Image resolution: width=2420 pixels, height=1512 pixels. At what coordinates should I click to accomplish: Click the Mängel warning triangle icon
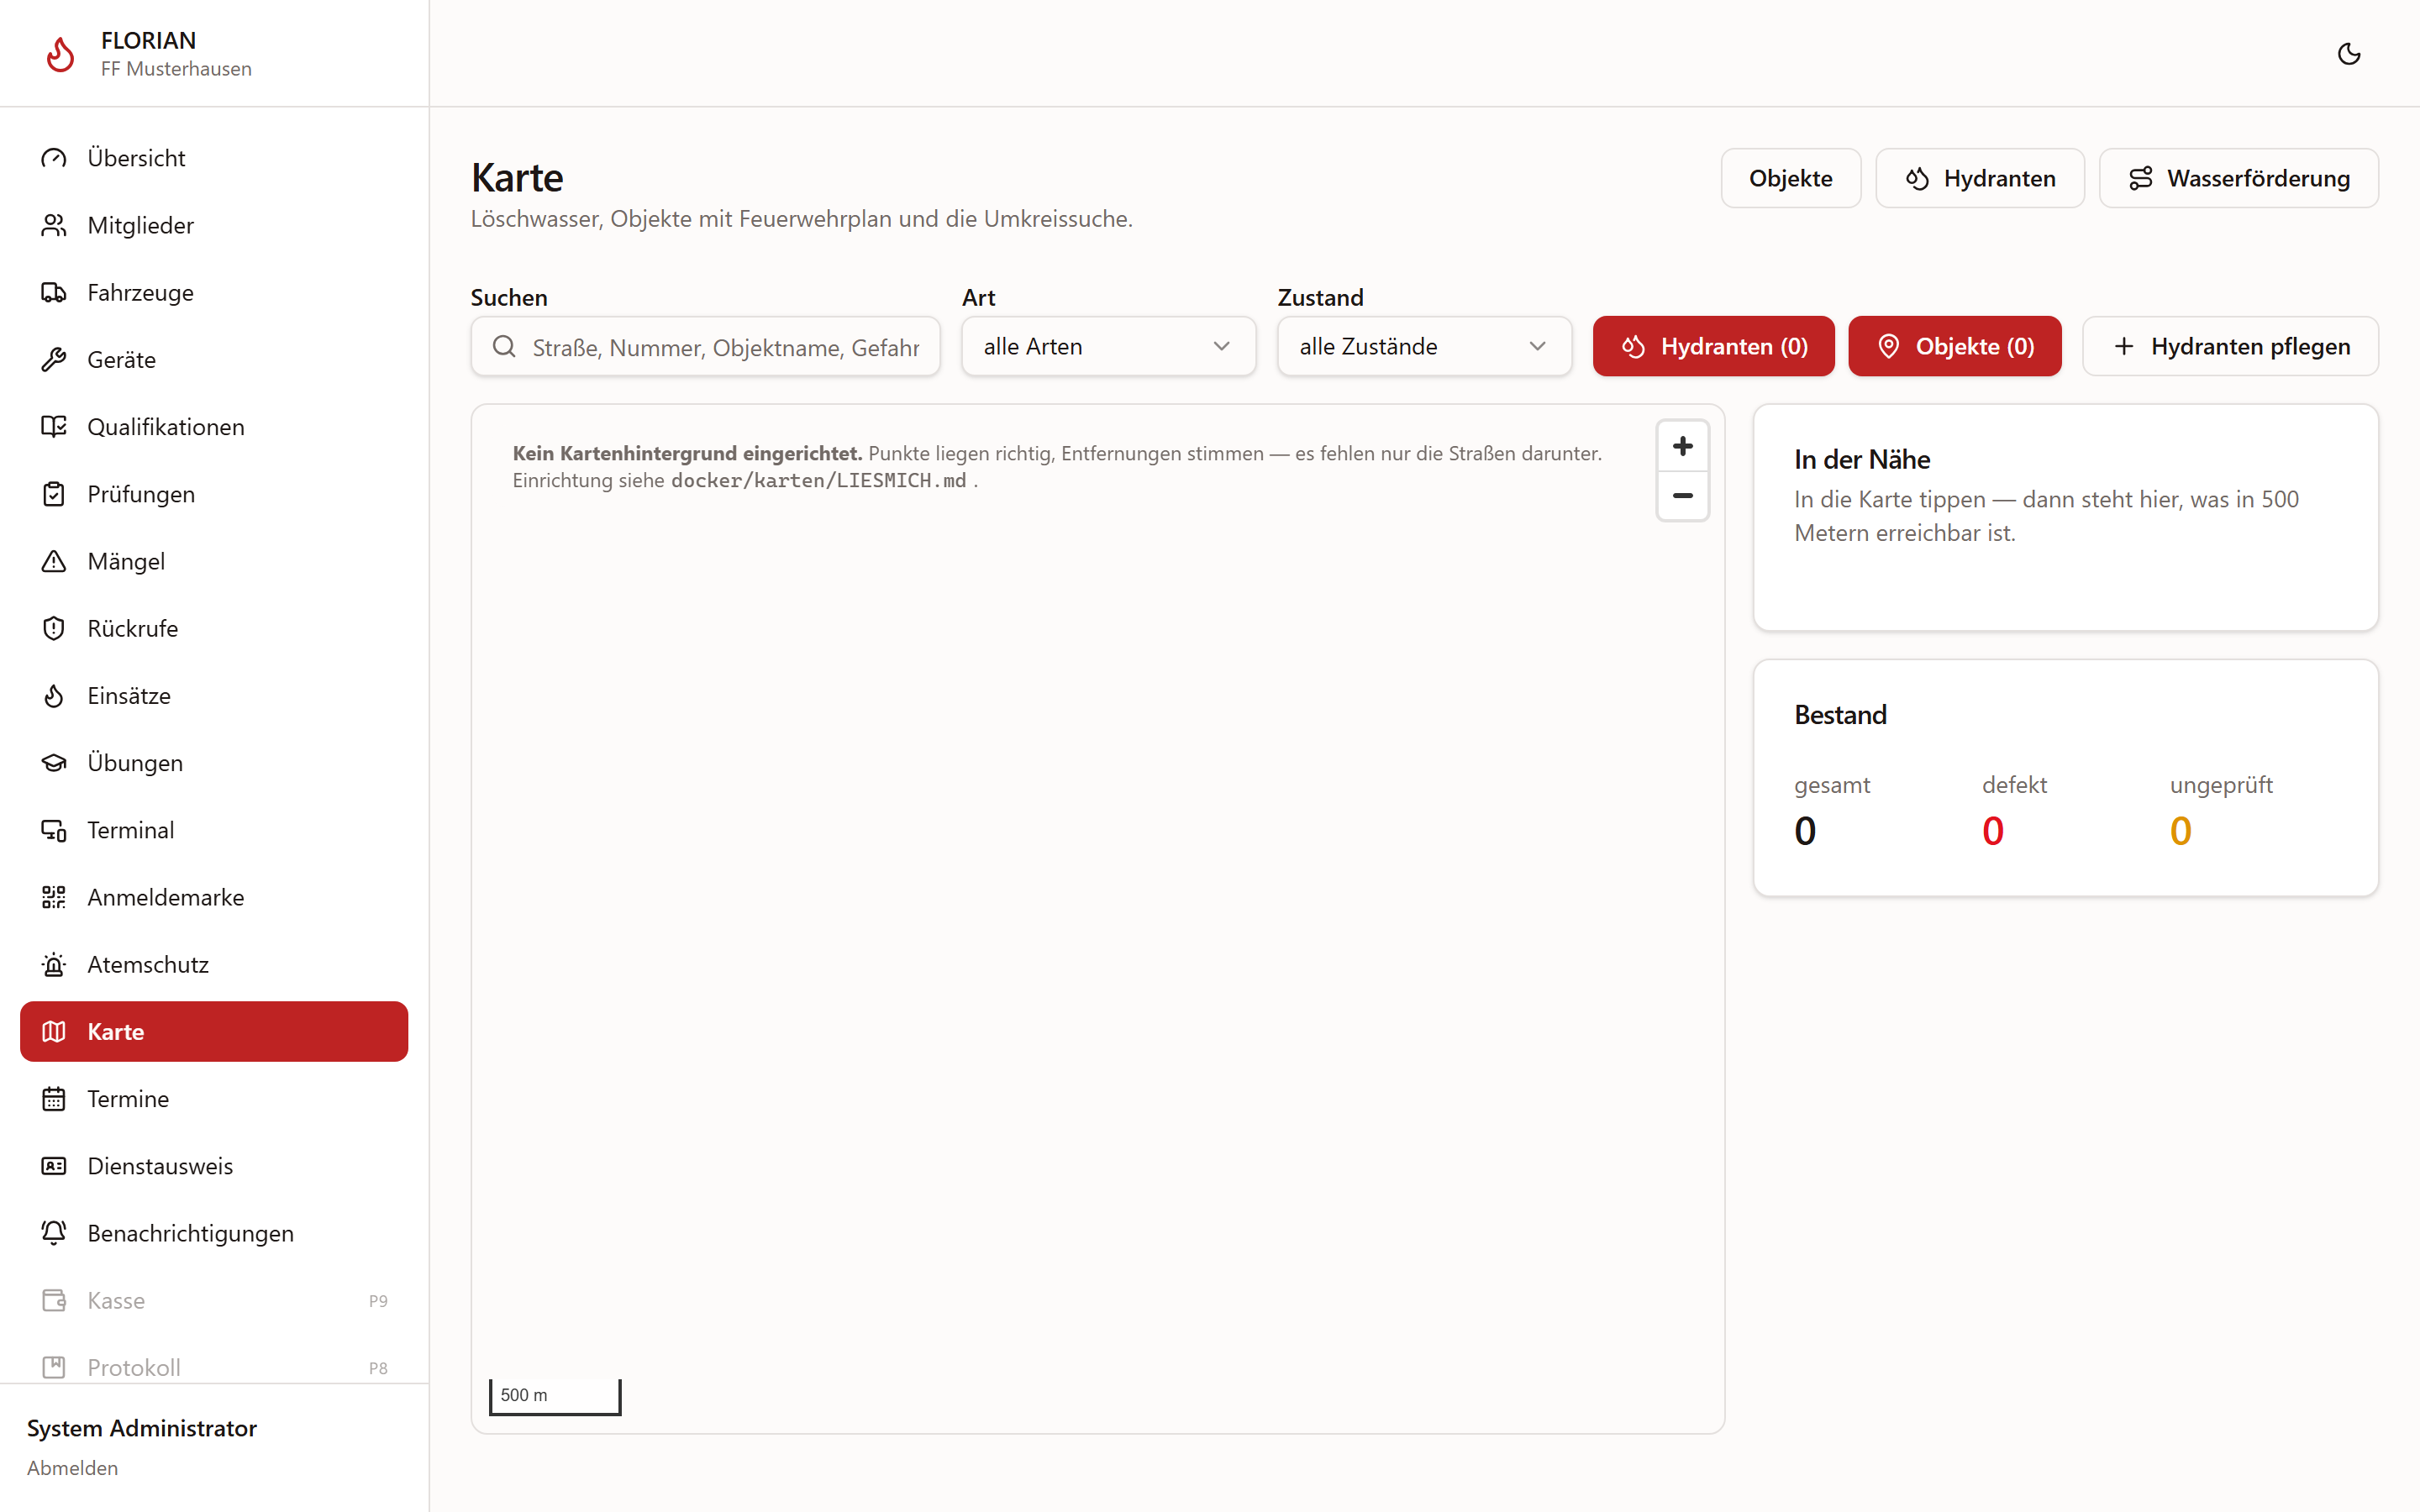[x=54, y=561]
